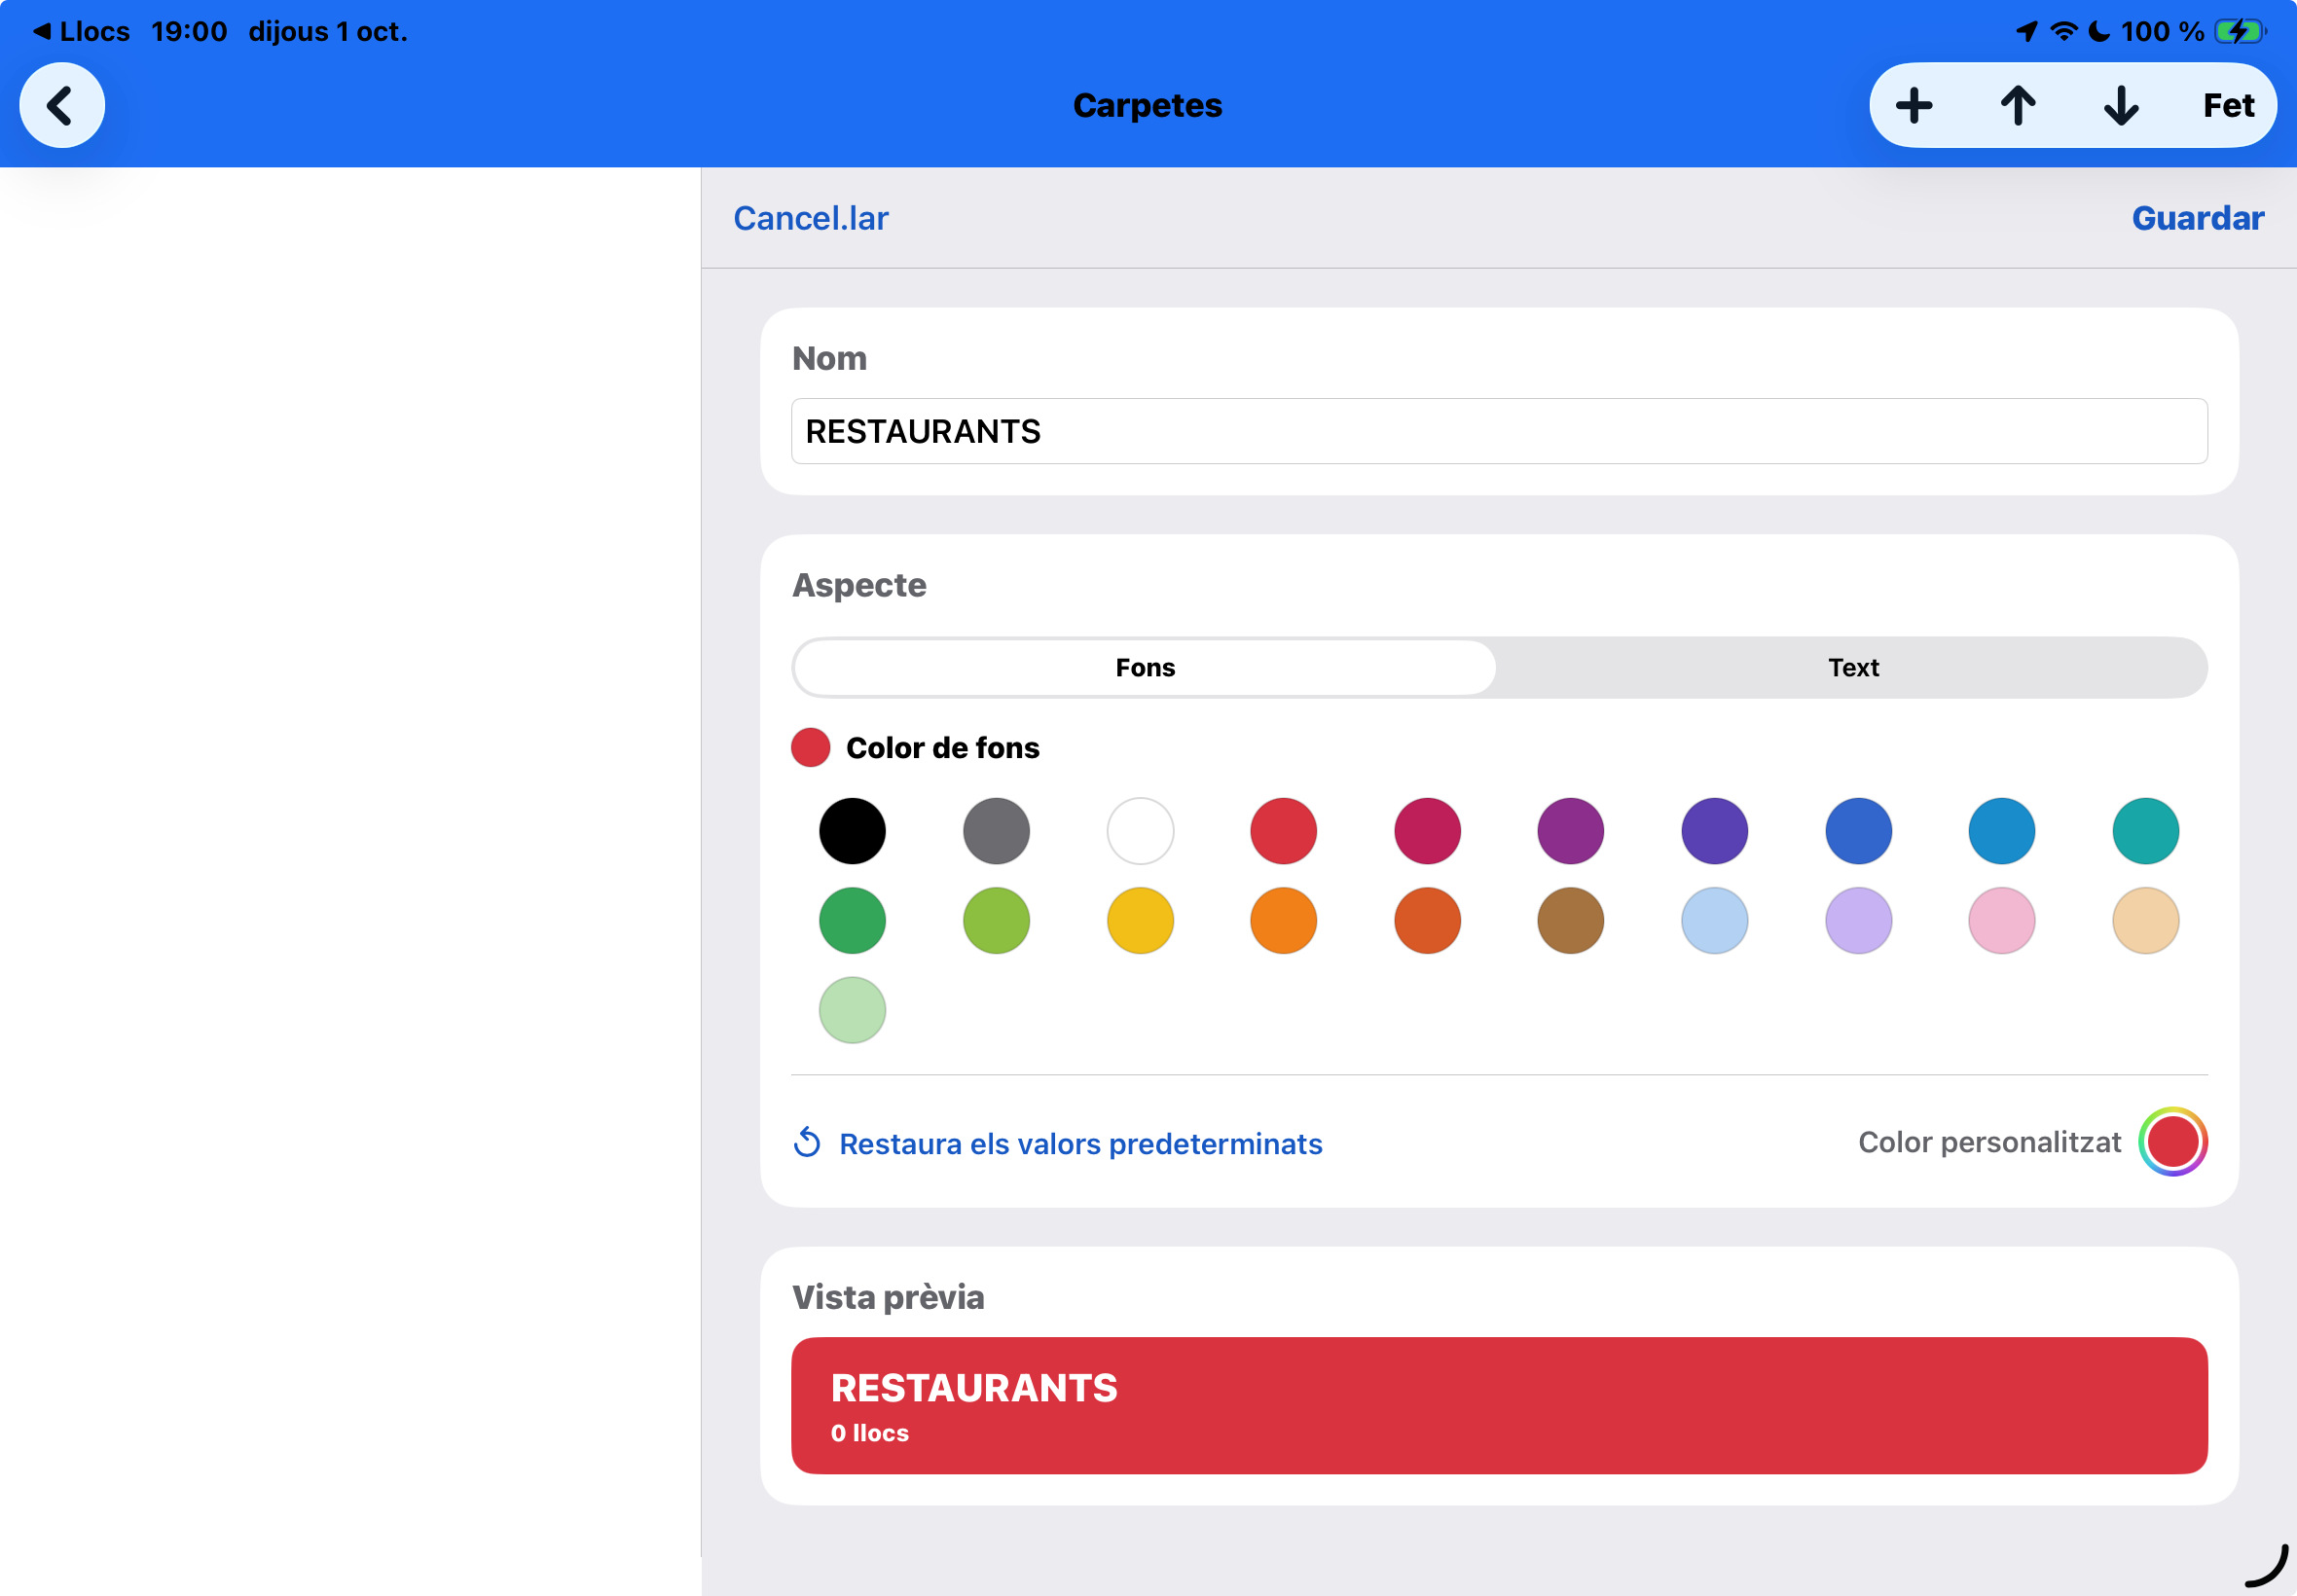Edit the RESTAURANTS name field
The width and height of the screenshot is (2297, 1596).
pos(1499,431)
